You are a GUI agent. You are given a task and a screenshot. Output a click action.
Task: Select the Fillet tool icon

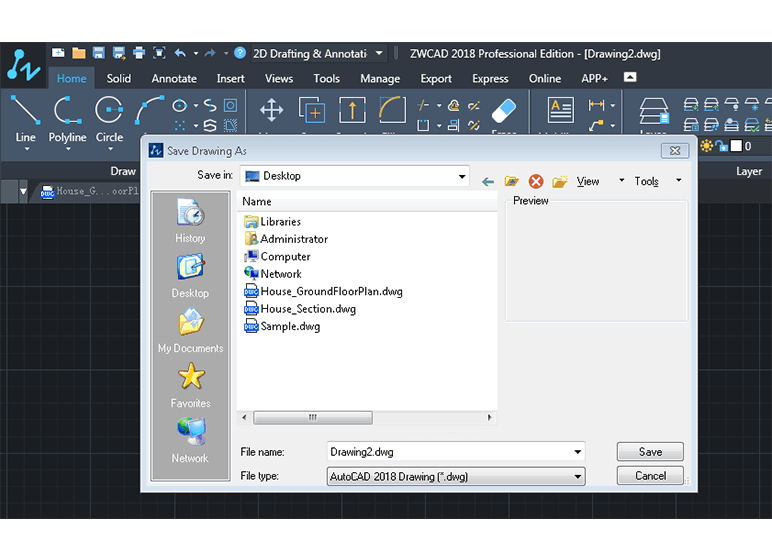point(392,109)
